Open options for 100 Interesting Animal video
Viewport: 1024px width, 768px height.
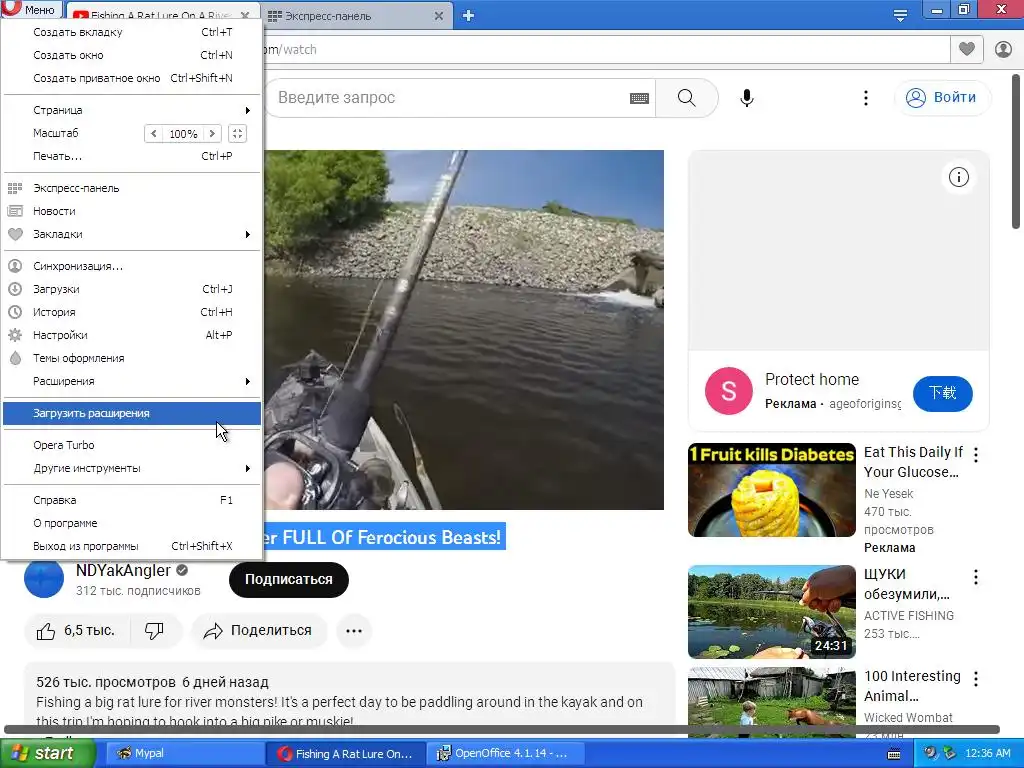[x=976, y=679]
